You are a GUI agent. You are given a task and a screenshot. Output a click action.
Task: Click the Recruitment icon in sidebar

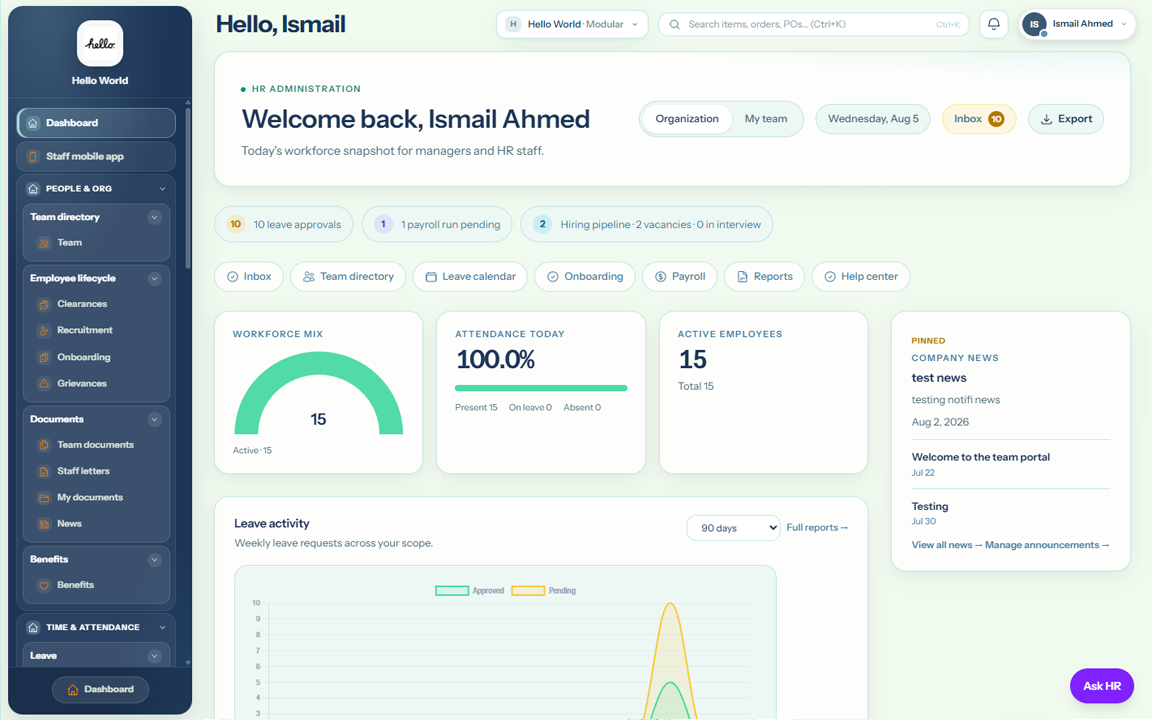[44, 331]
